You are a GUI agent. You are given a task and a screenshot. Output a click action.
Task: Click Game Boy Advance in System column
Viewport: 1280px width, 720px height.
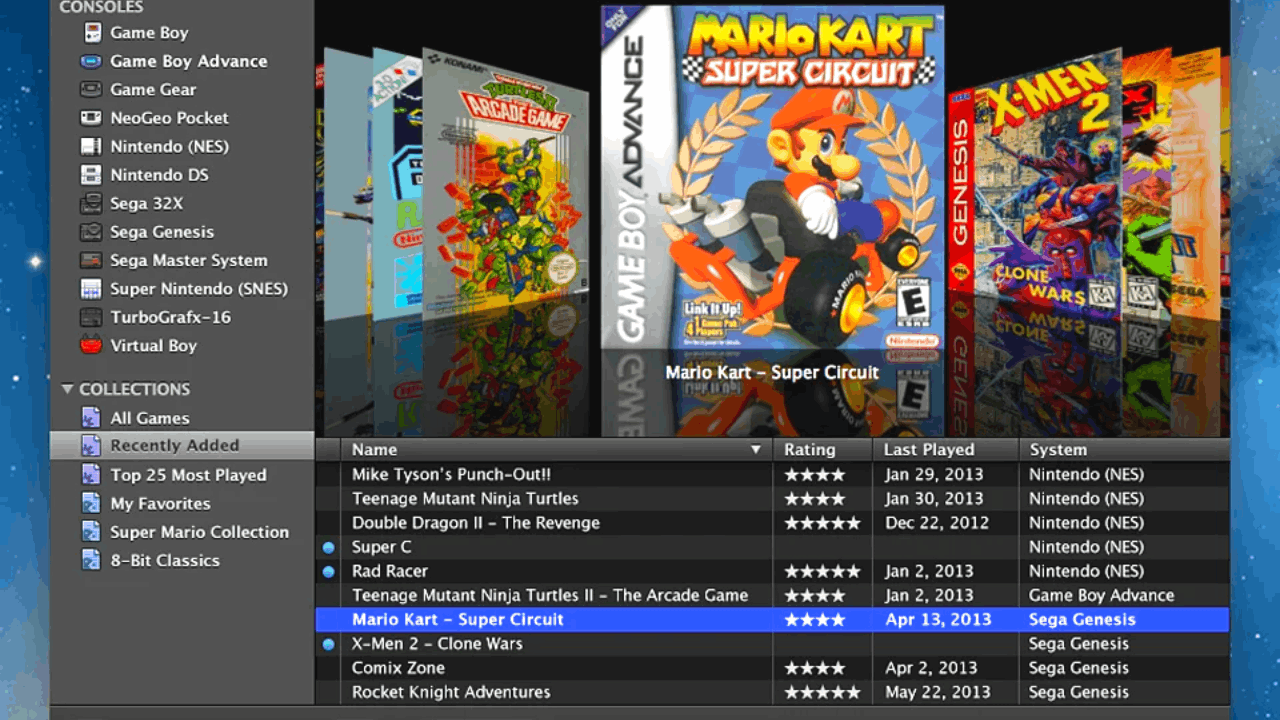pos(1102,595)
